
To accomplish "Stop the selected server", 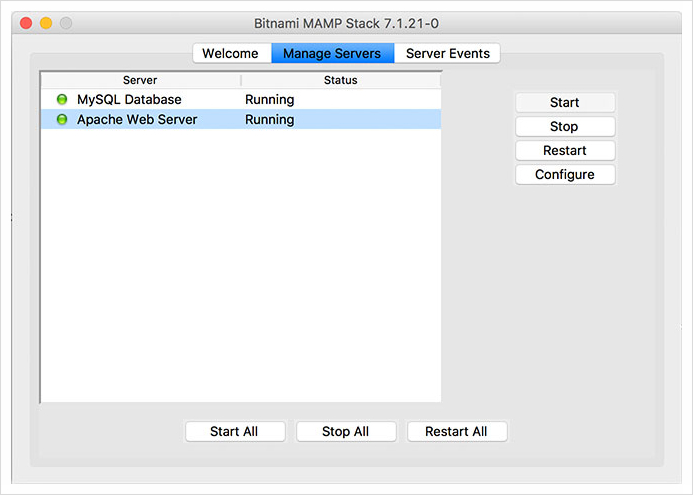I will click(565, 126).
